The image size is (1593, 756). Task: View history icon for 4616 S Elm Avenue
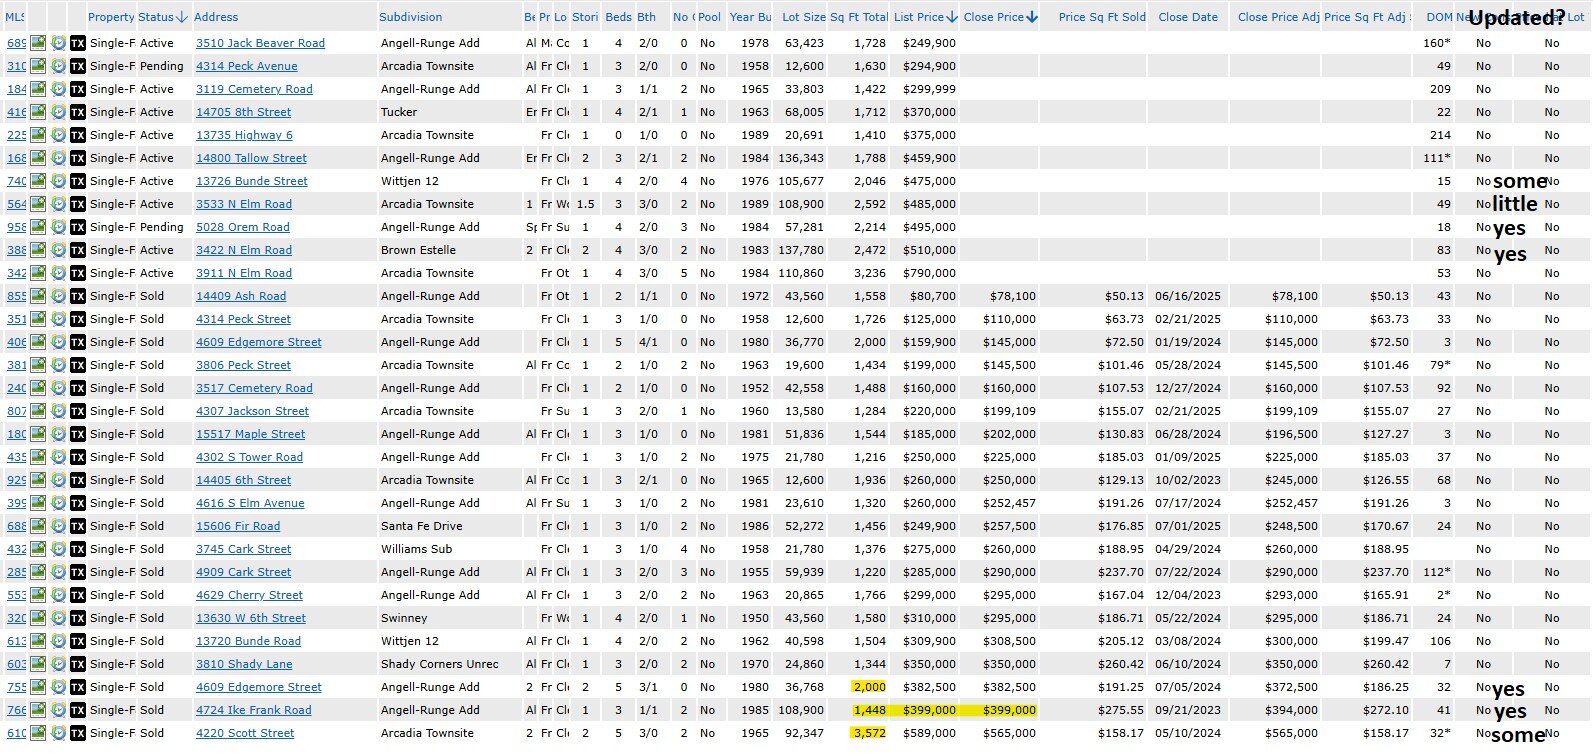point(58,503)
